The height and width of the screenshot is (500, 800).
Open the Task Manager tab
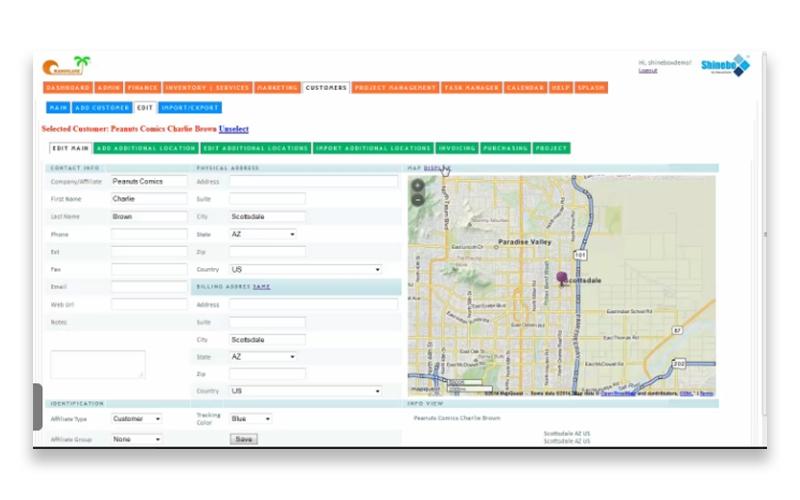[471, 88]
